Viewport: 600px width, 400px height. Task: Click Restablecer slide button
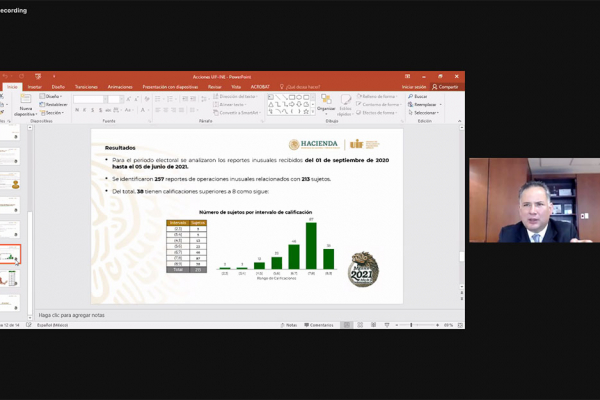pyautogui.click(x=53, y=104)
